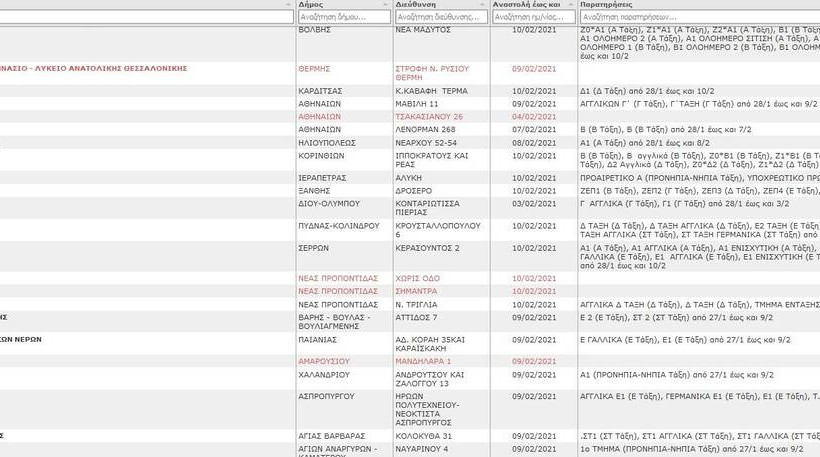Click the Διεύθυνση search filter field
This screenshot has width=820, height=457.
[441, 17]
